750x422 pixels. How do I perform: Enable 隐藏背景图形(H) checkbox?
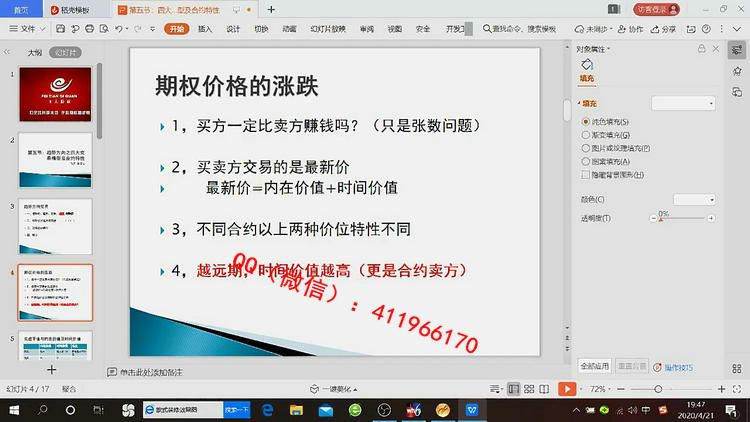tap(585, 173)
